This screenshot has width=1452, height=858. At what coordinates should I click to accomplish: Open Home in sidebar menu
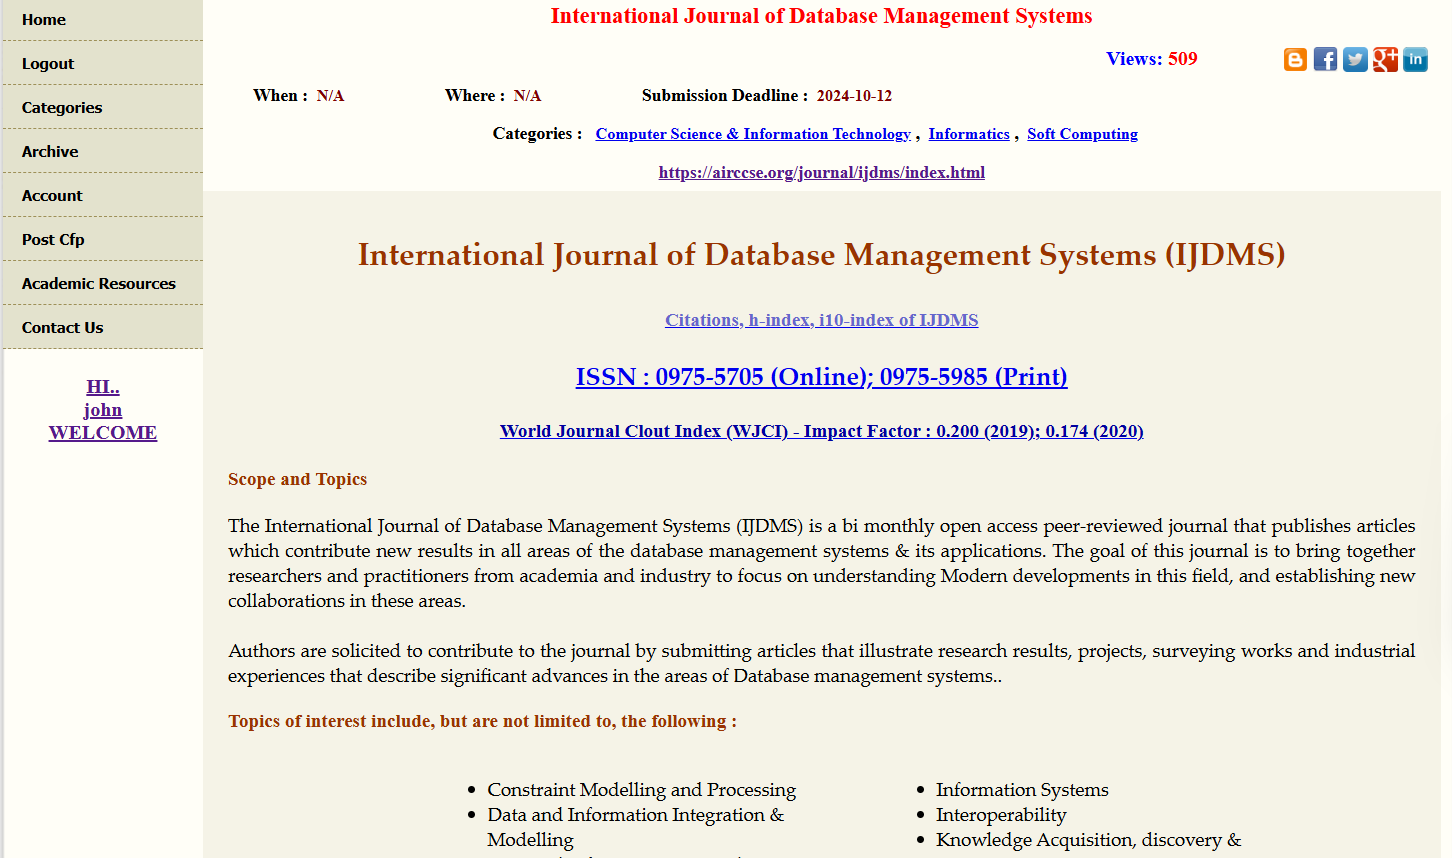(102, 20)
